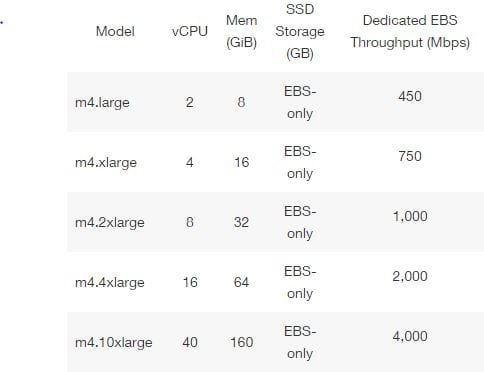
Task: Select the 750 throughput value
Action: coord(410,156)
